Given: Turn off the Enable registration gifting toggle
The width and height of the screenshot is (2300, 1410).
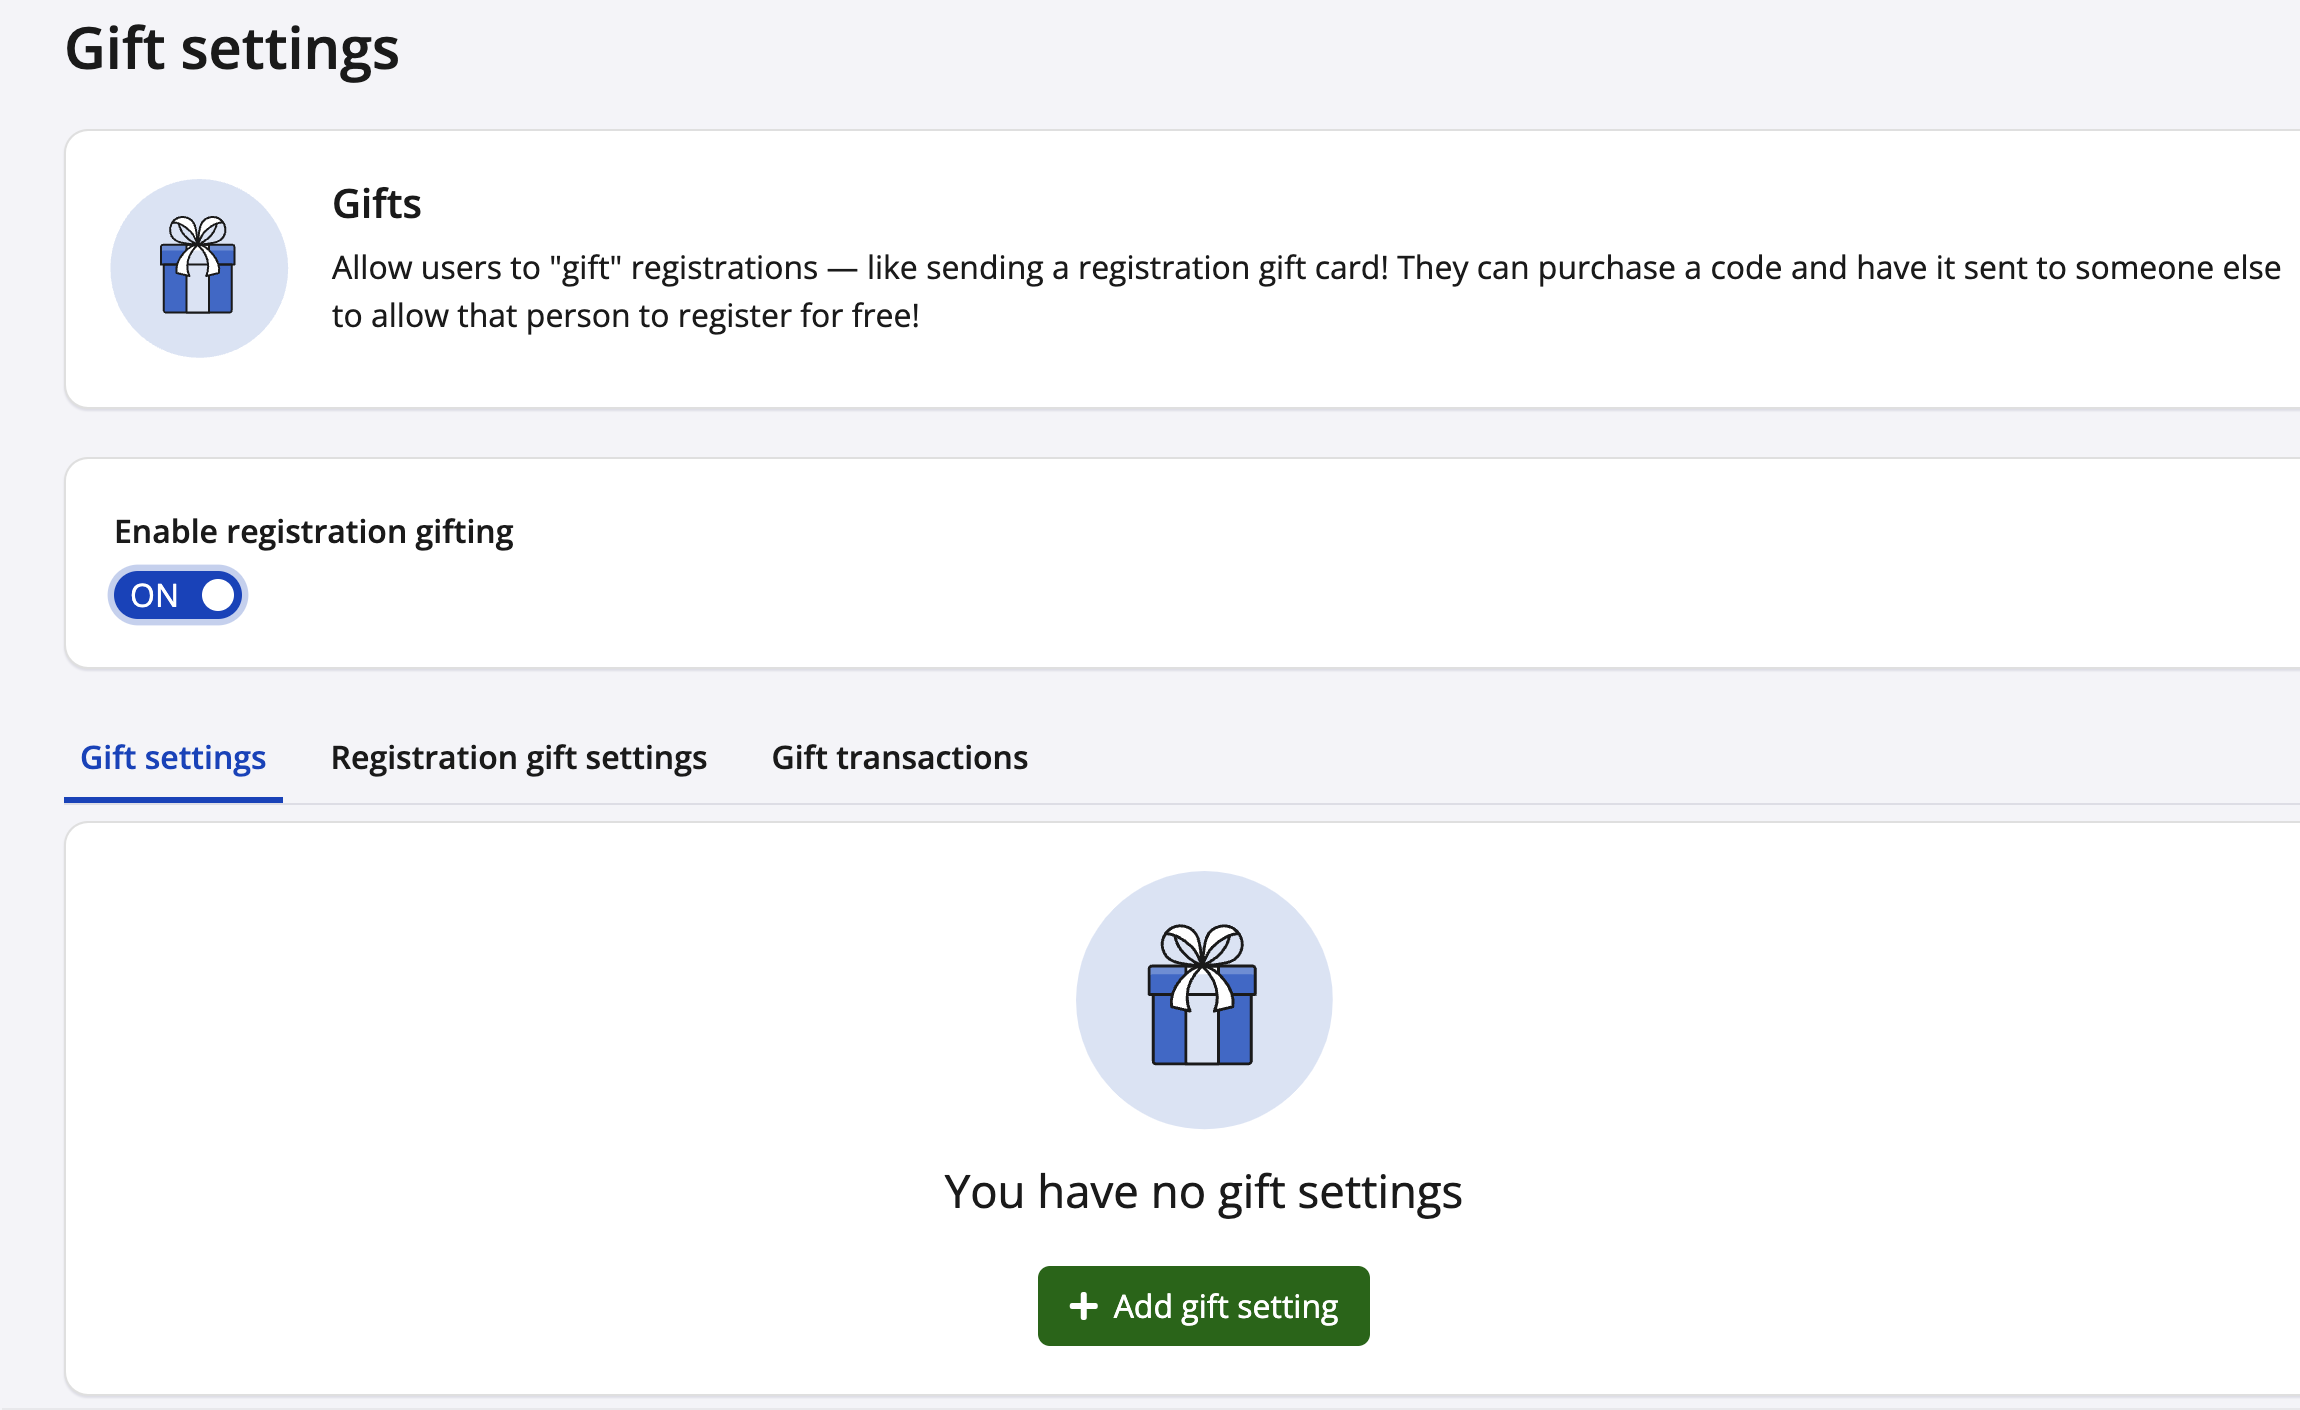Looking at the screenshot, I should tap(178, 596).
